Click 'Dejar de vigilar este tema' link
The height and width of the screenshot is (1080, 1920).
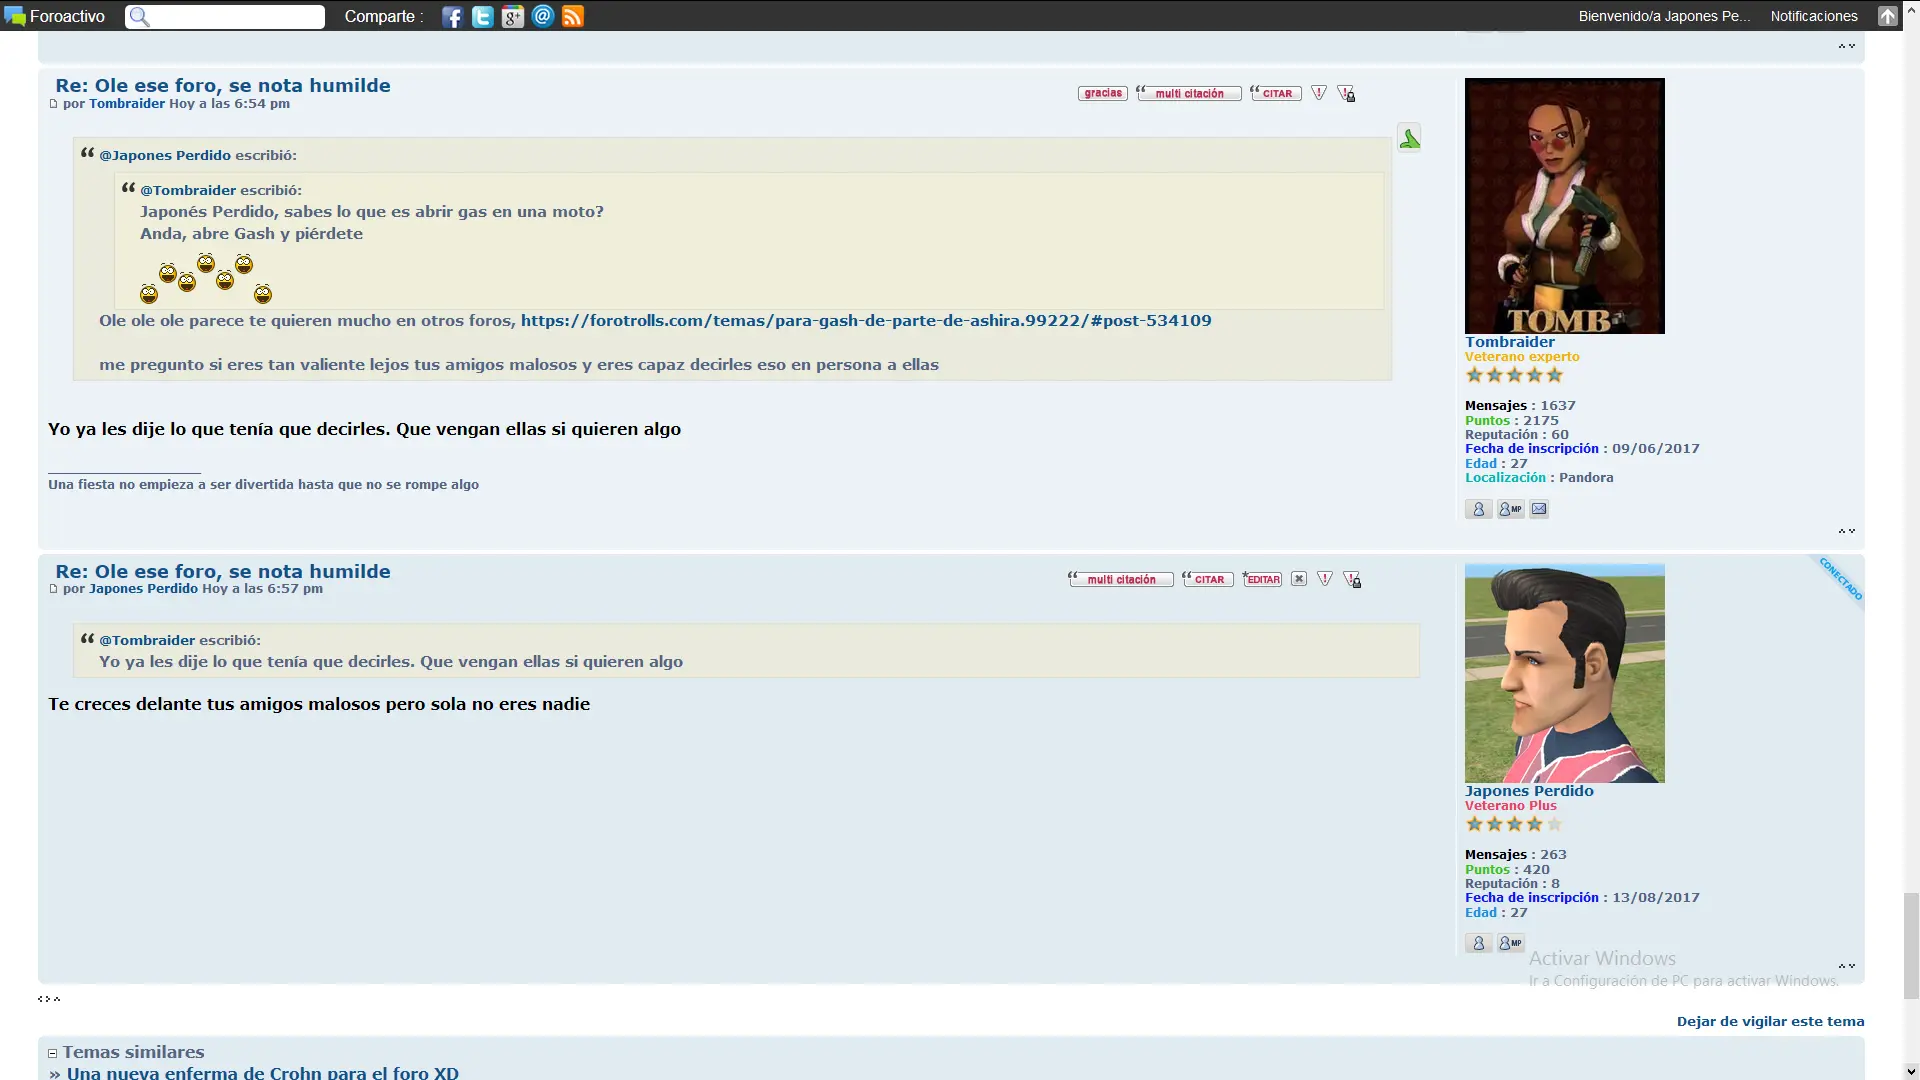point(1770,1022)
